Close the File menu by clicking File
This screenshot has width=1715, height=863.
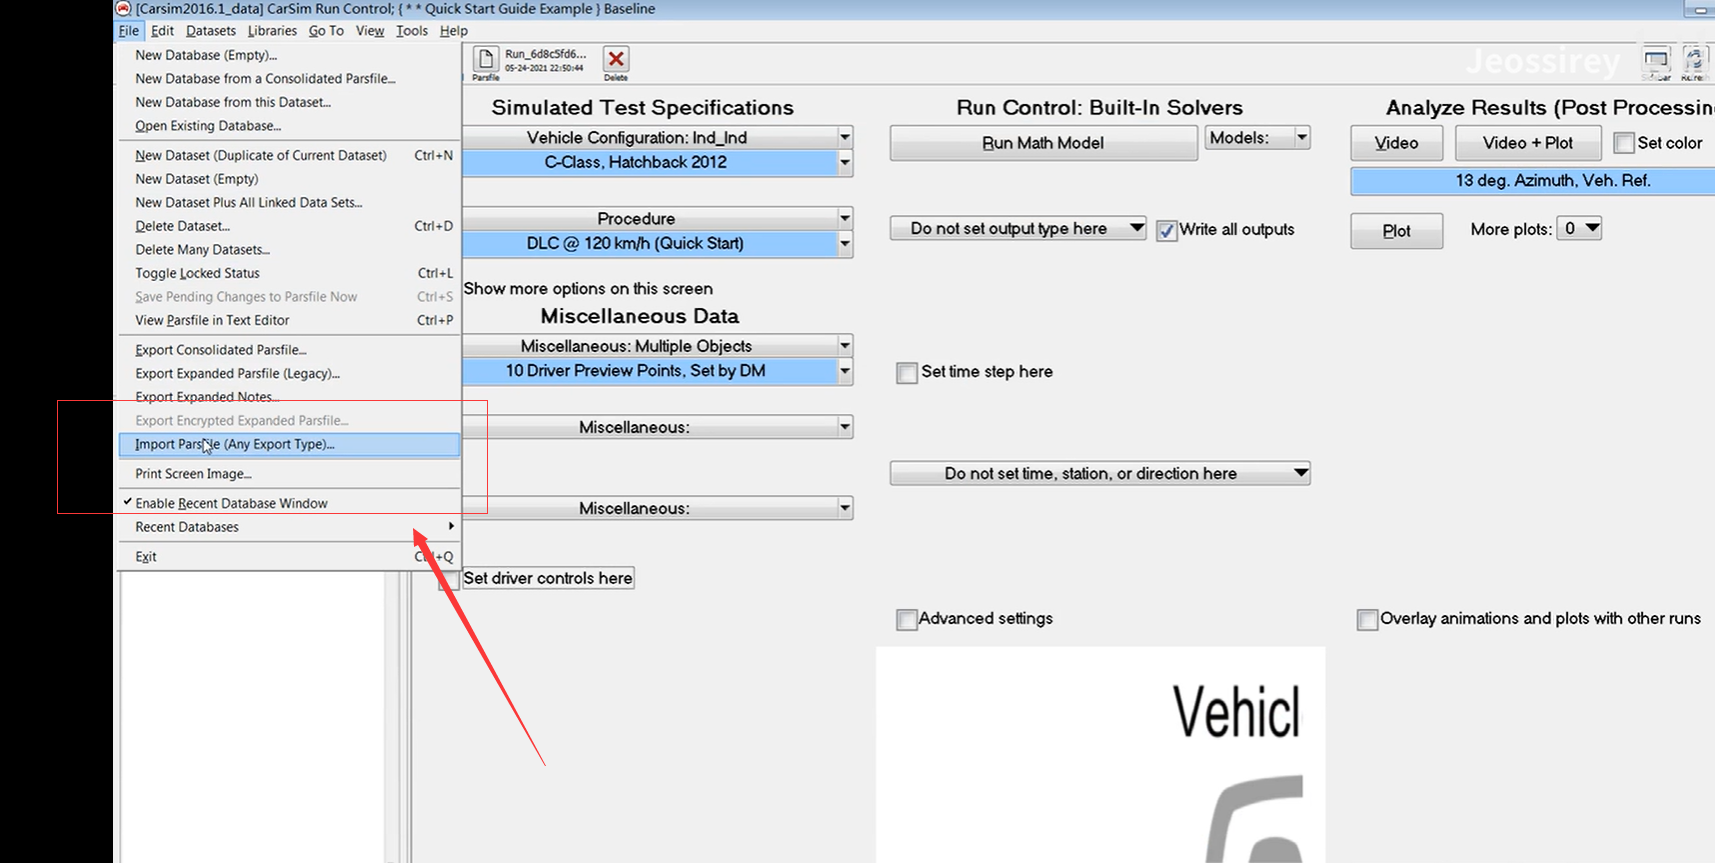coord(129,31)
